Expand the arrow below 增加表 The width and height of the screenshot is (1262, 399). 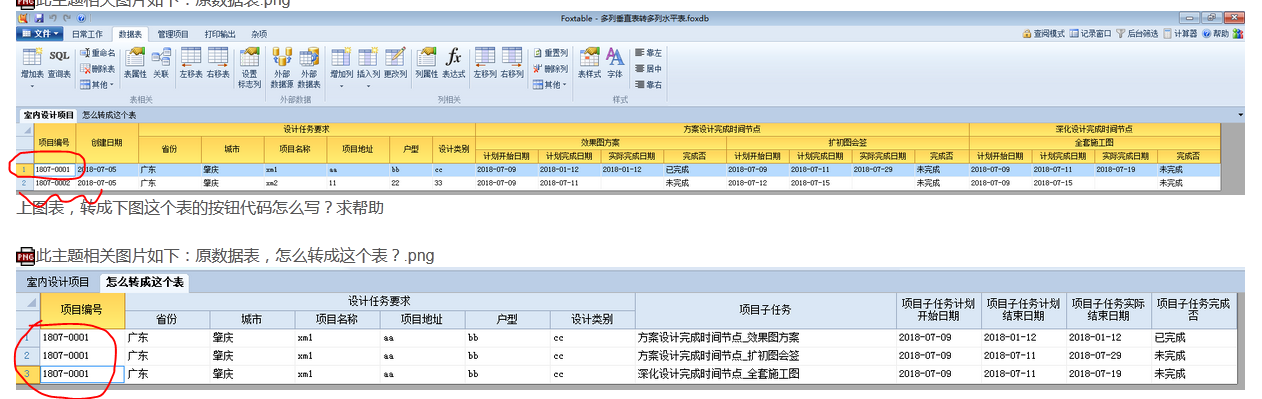pos(32,85)
